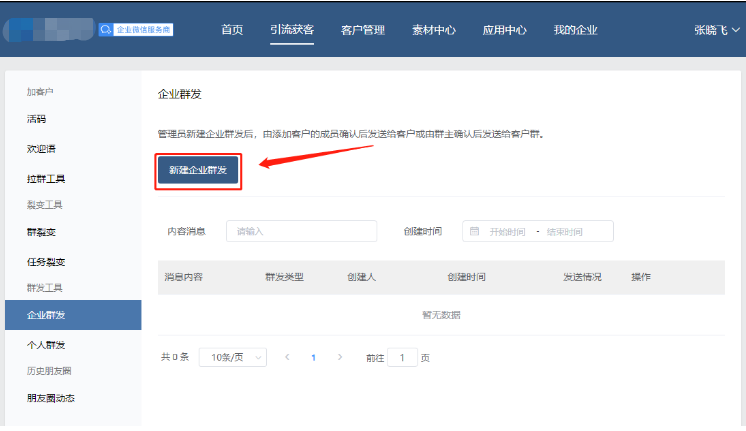Open the 首页 navigation tab
The height and width of the screenshot is (431, 746).
click(232, 30)
